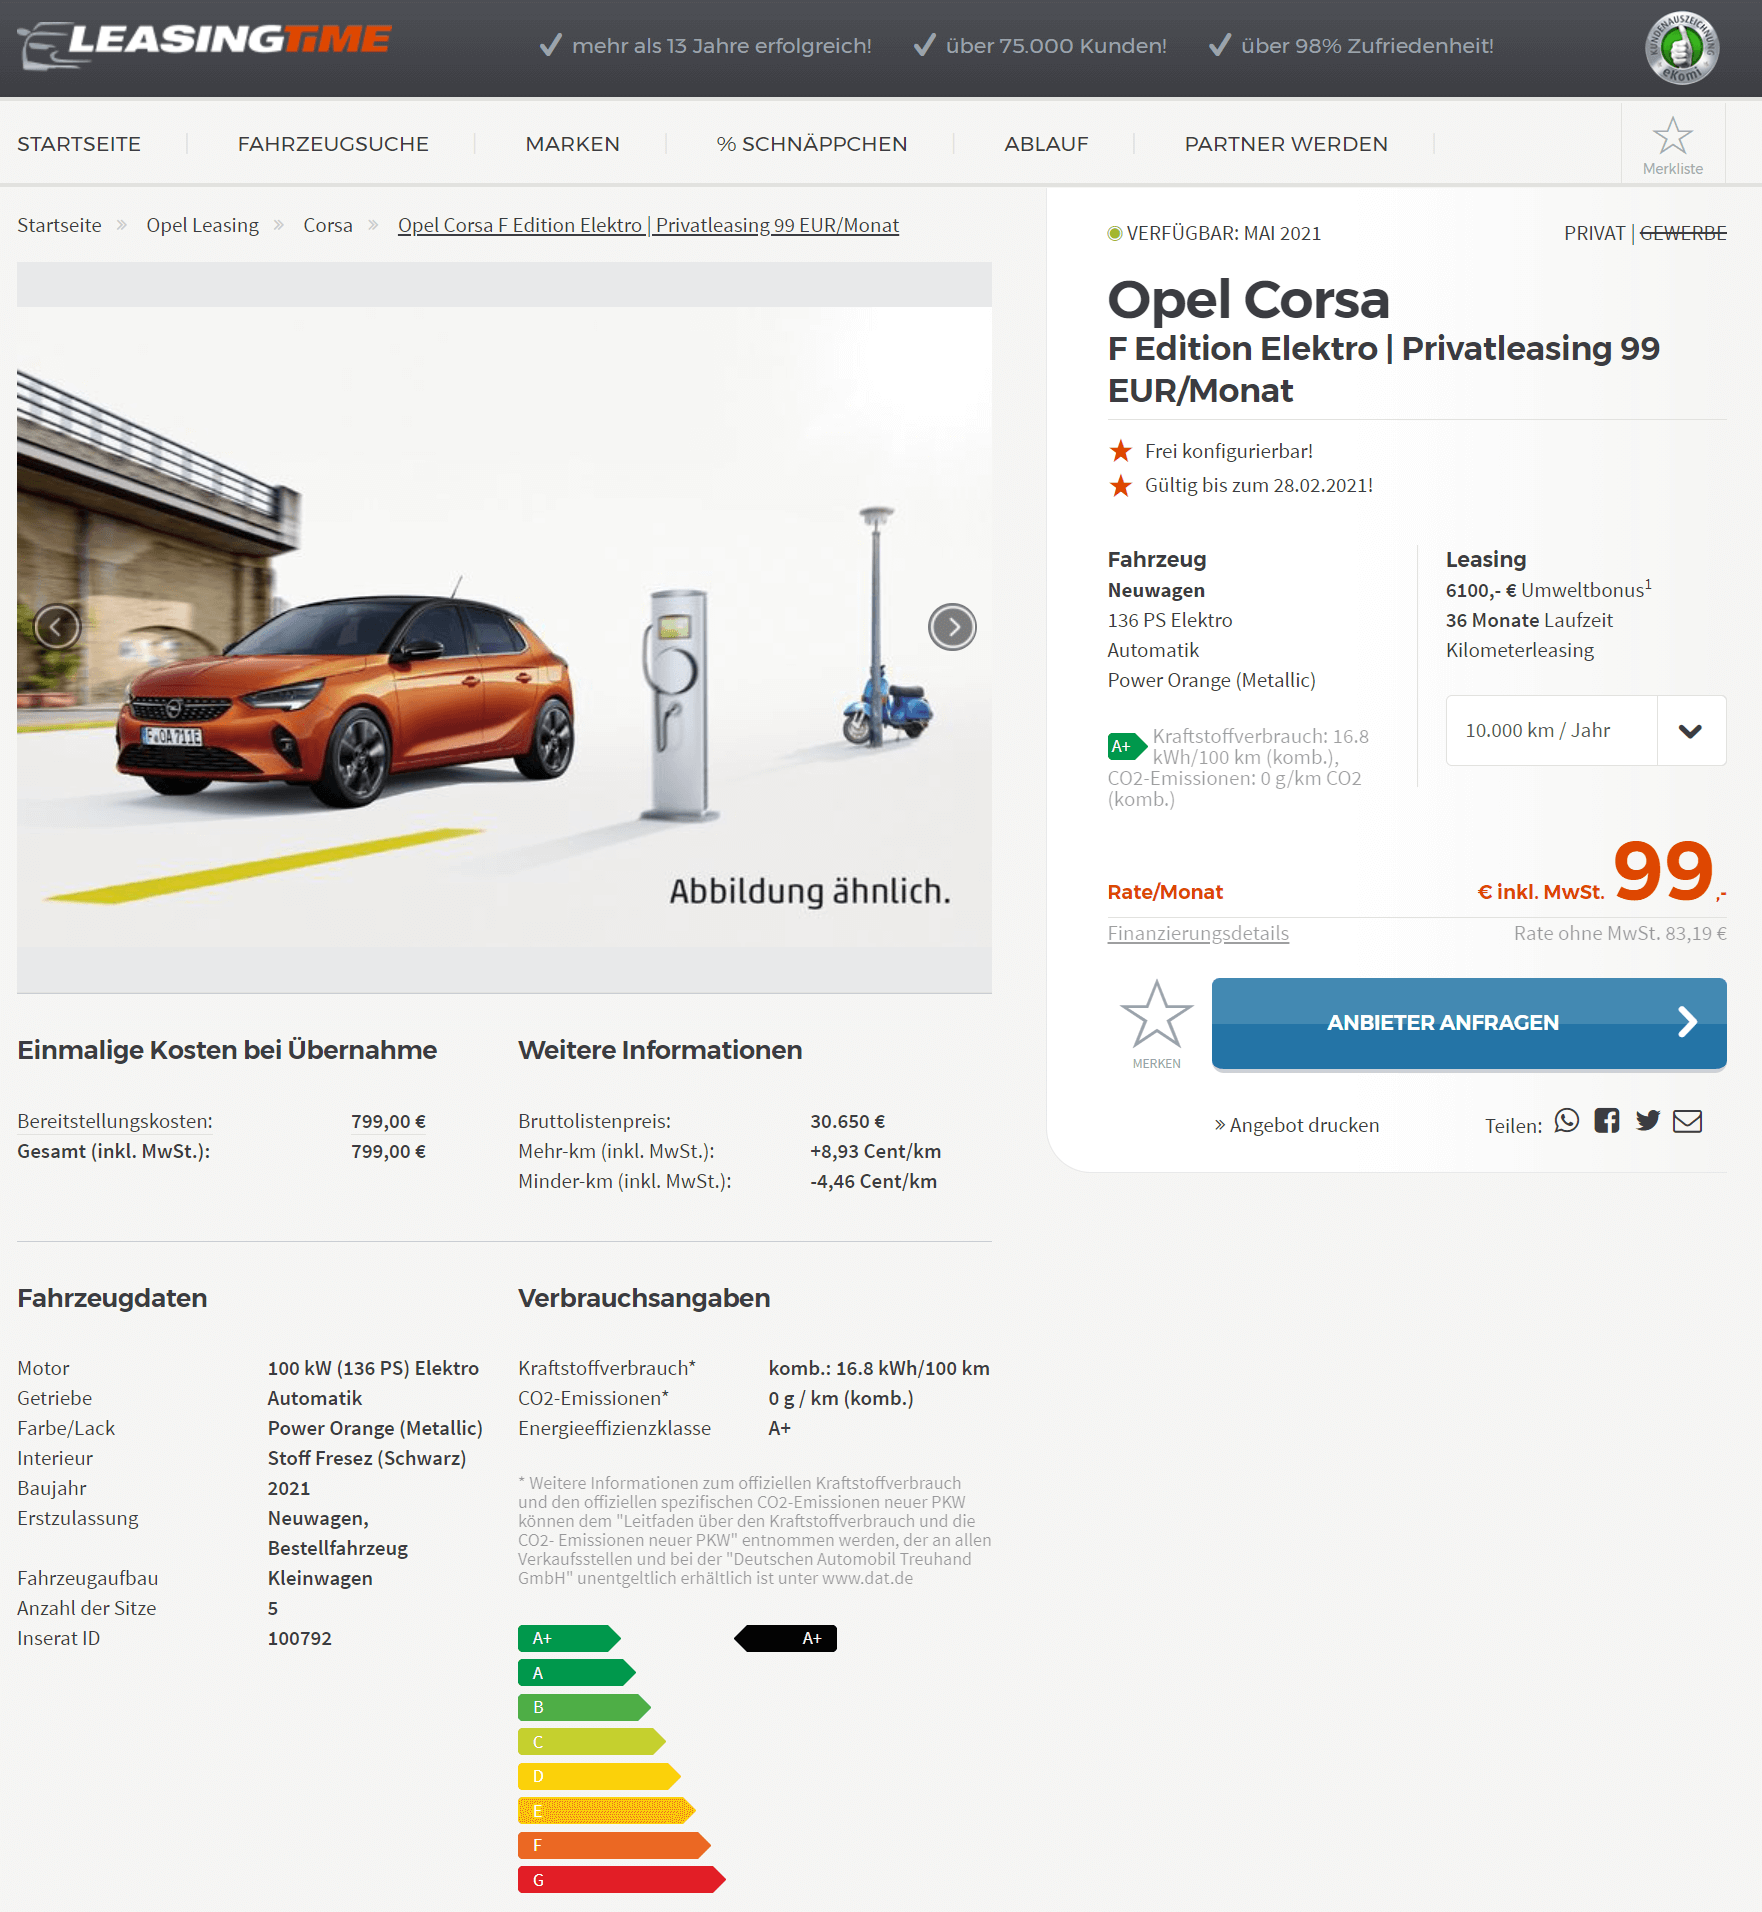Image resolution: width=1762 pixels, height=1912 pixels.
Task: Click '100 kW (136 PS) Elektro' motor value
Action: (373, 1368)
